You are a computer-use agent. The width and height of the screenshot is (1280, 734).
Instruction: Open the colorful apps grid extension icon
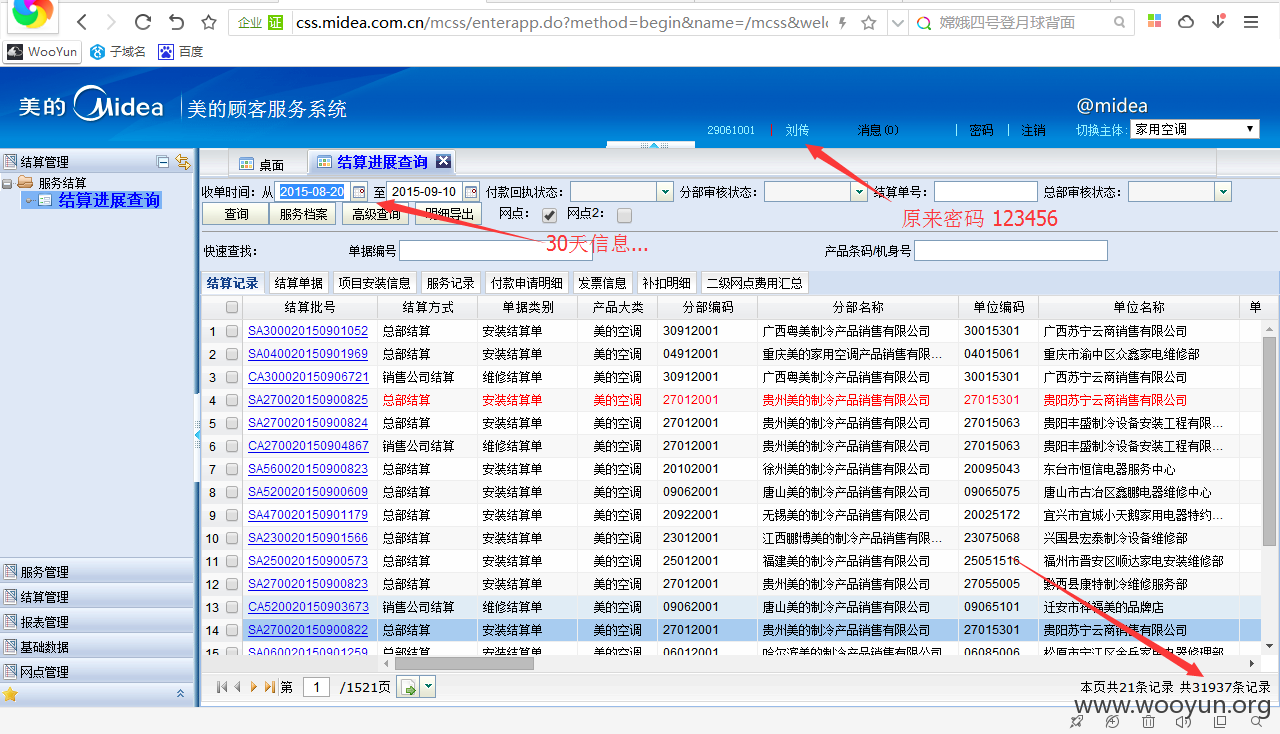coord(1154,21)
